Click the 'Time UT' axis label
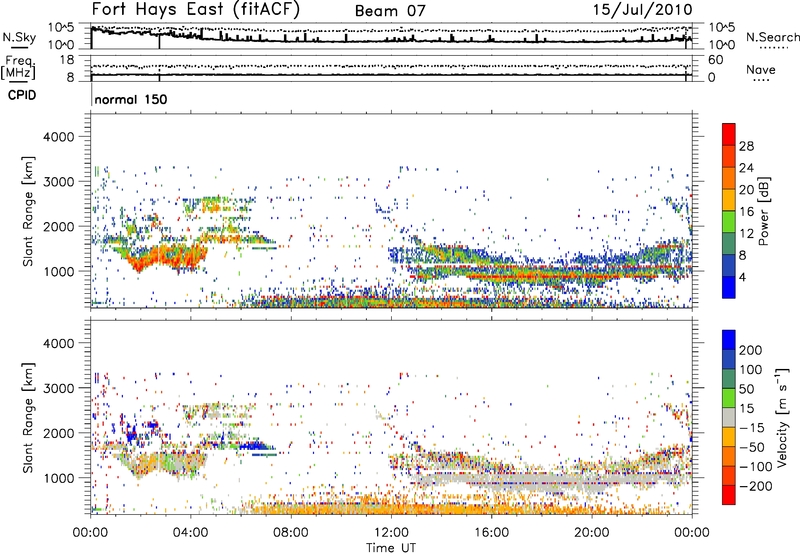The width and height of the screenshot is (800, 554). coord(391,548)
